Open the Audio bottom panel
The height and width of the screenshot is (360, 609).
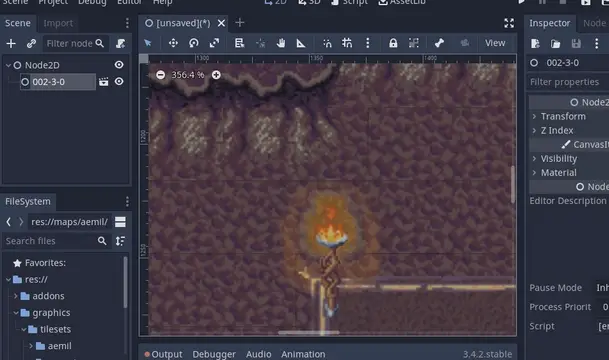pyautogui.click(x=258, y=354)
